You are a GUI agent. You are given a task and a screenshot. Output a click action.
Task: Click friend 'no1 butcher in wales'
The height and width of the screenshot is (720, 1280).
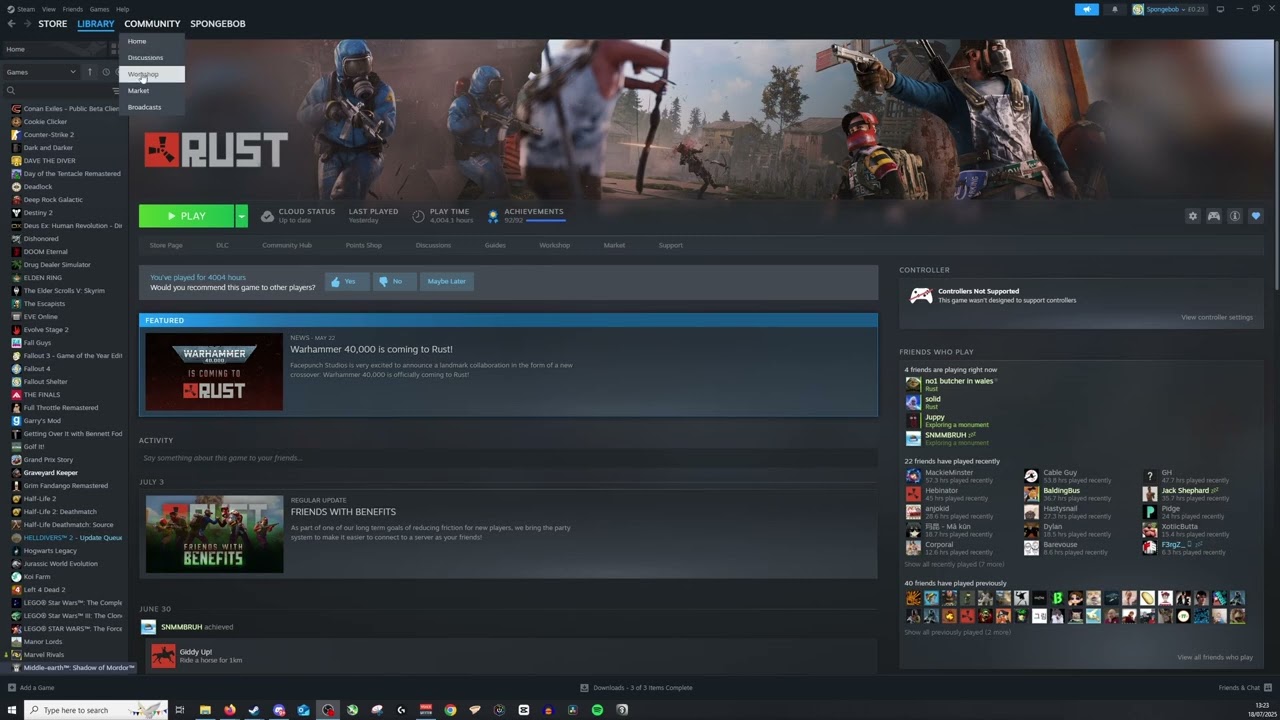pyautogui.click(x=959, y=381)
